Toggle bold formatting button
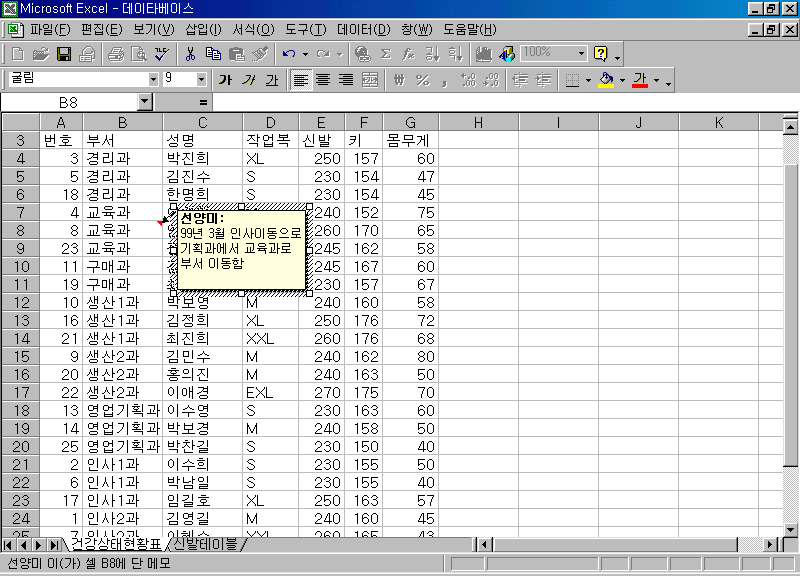The height and width of the screenshot is (576, 800). click(225, 80)
